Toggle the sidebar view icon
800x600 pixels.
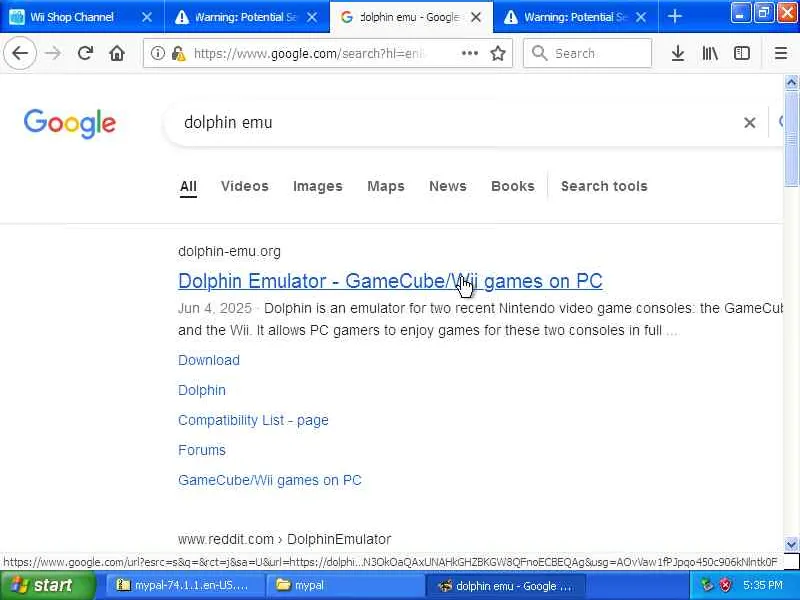point(741,53)
